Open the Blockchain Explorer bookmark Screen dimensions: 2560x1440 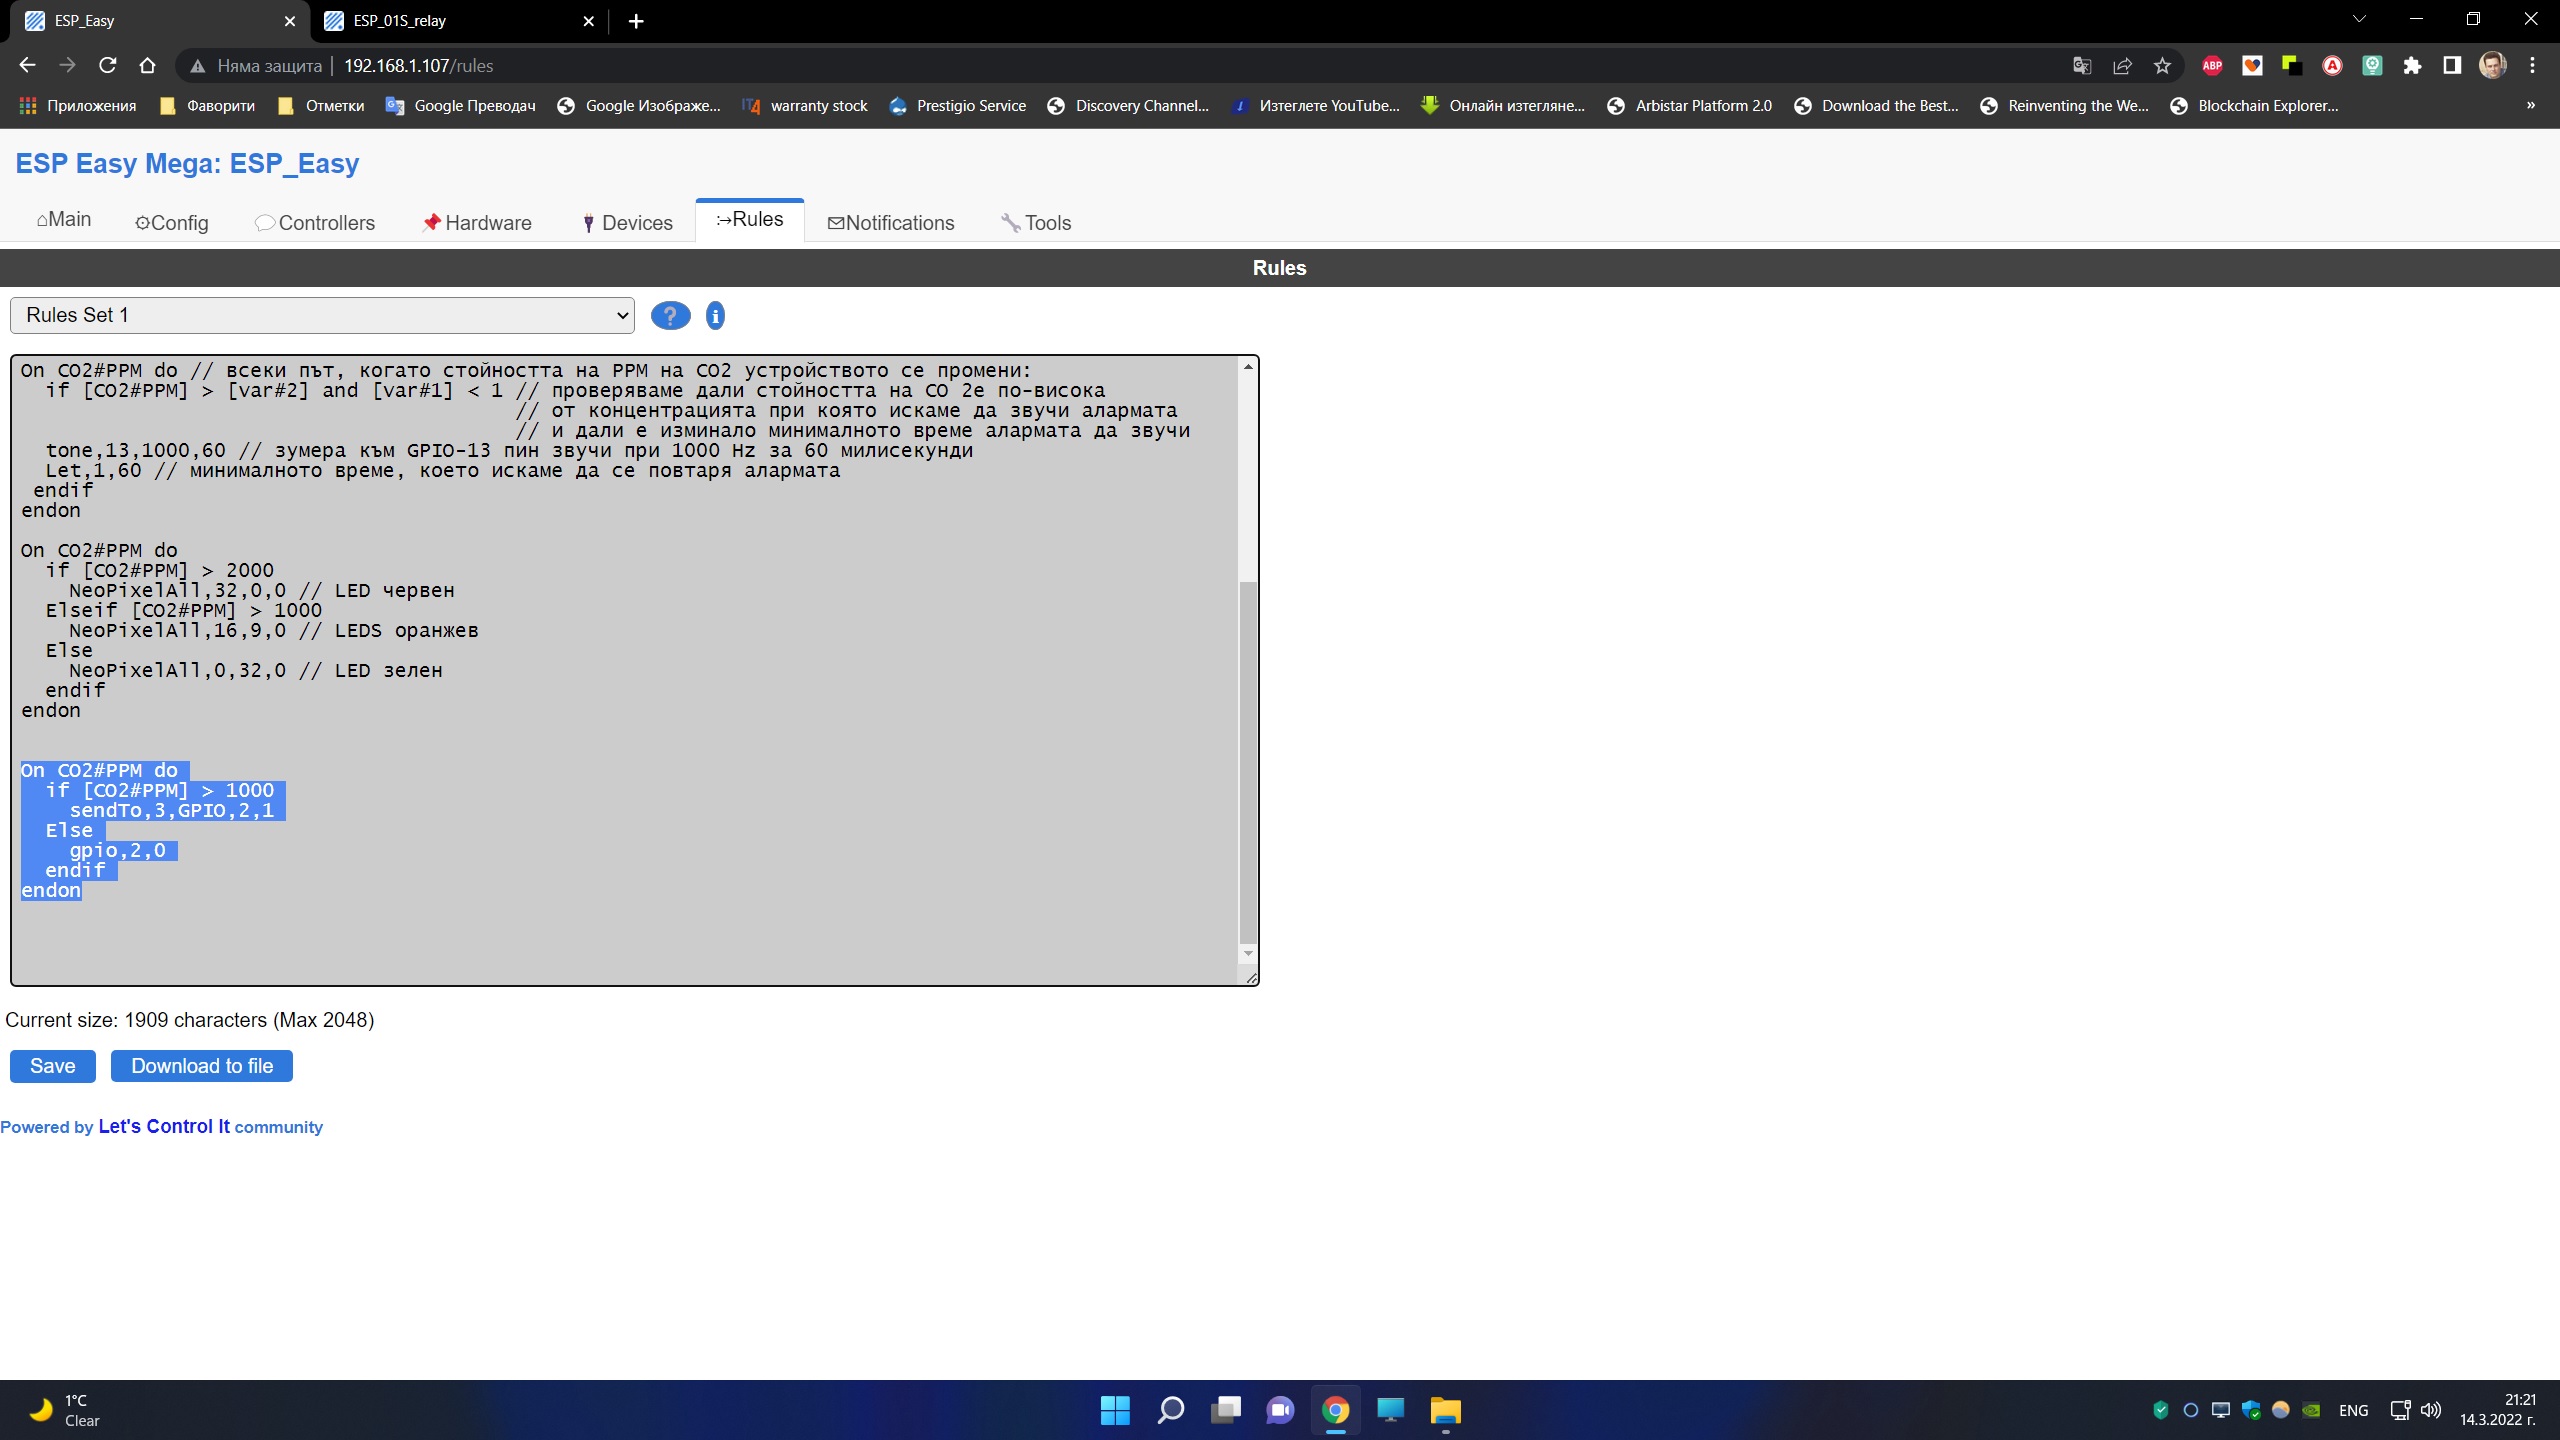tap(2254, 106)
